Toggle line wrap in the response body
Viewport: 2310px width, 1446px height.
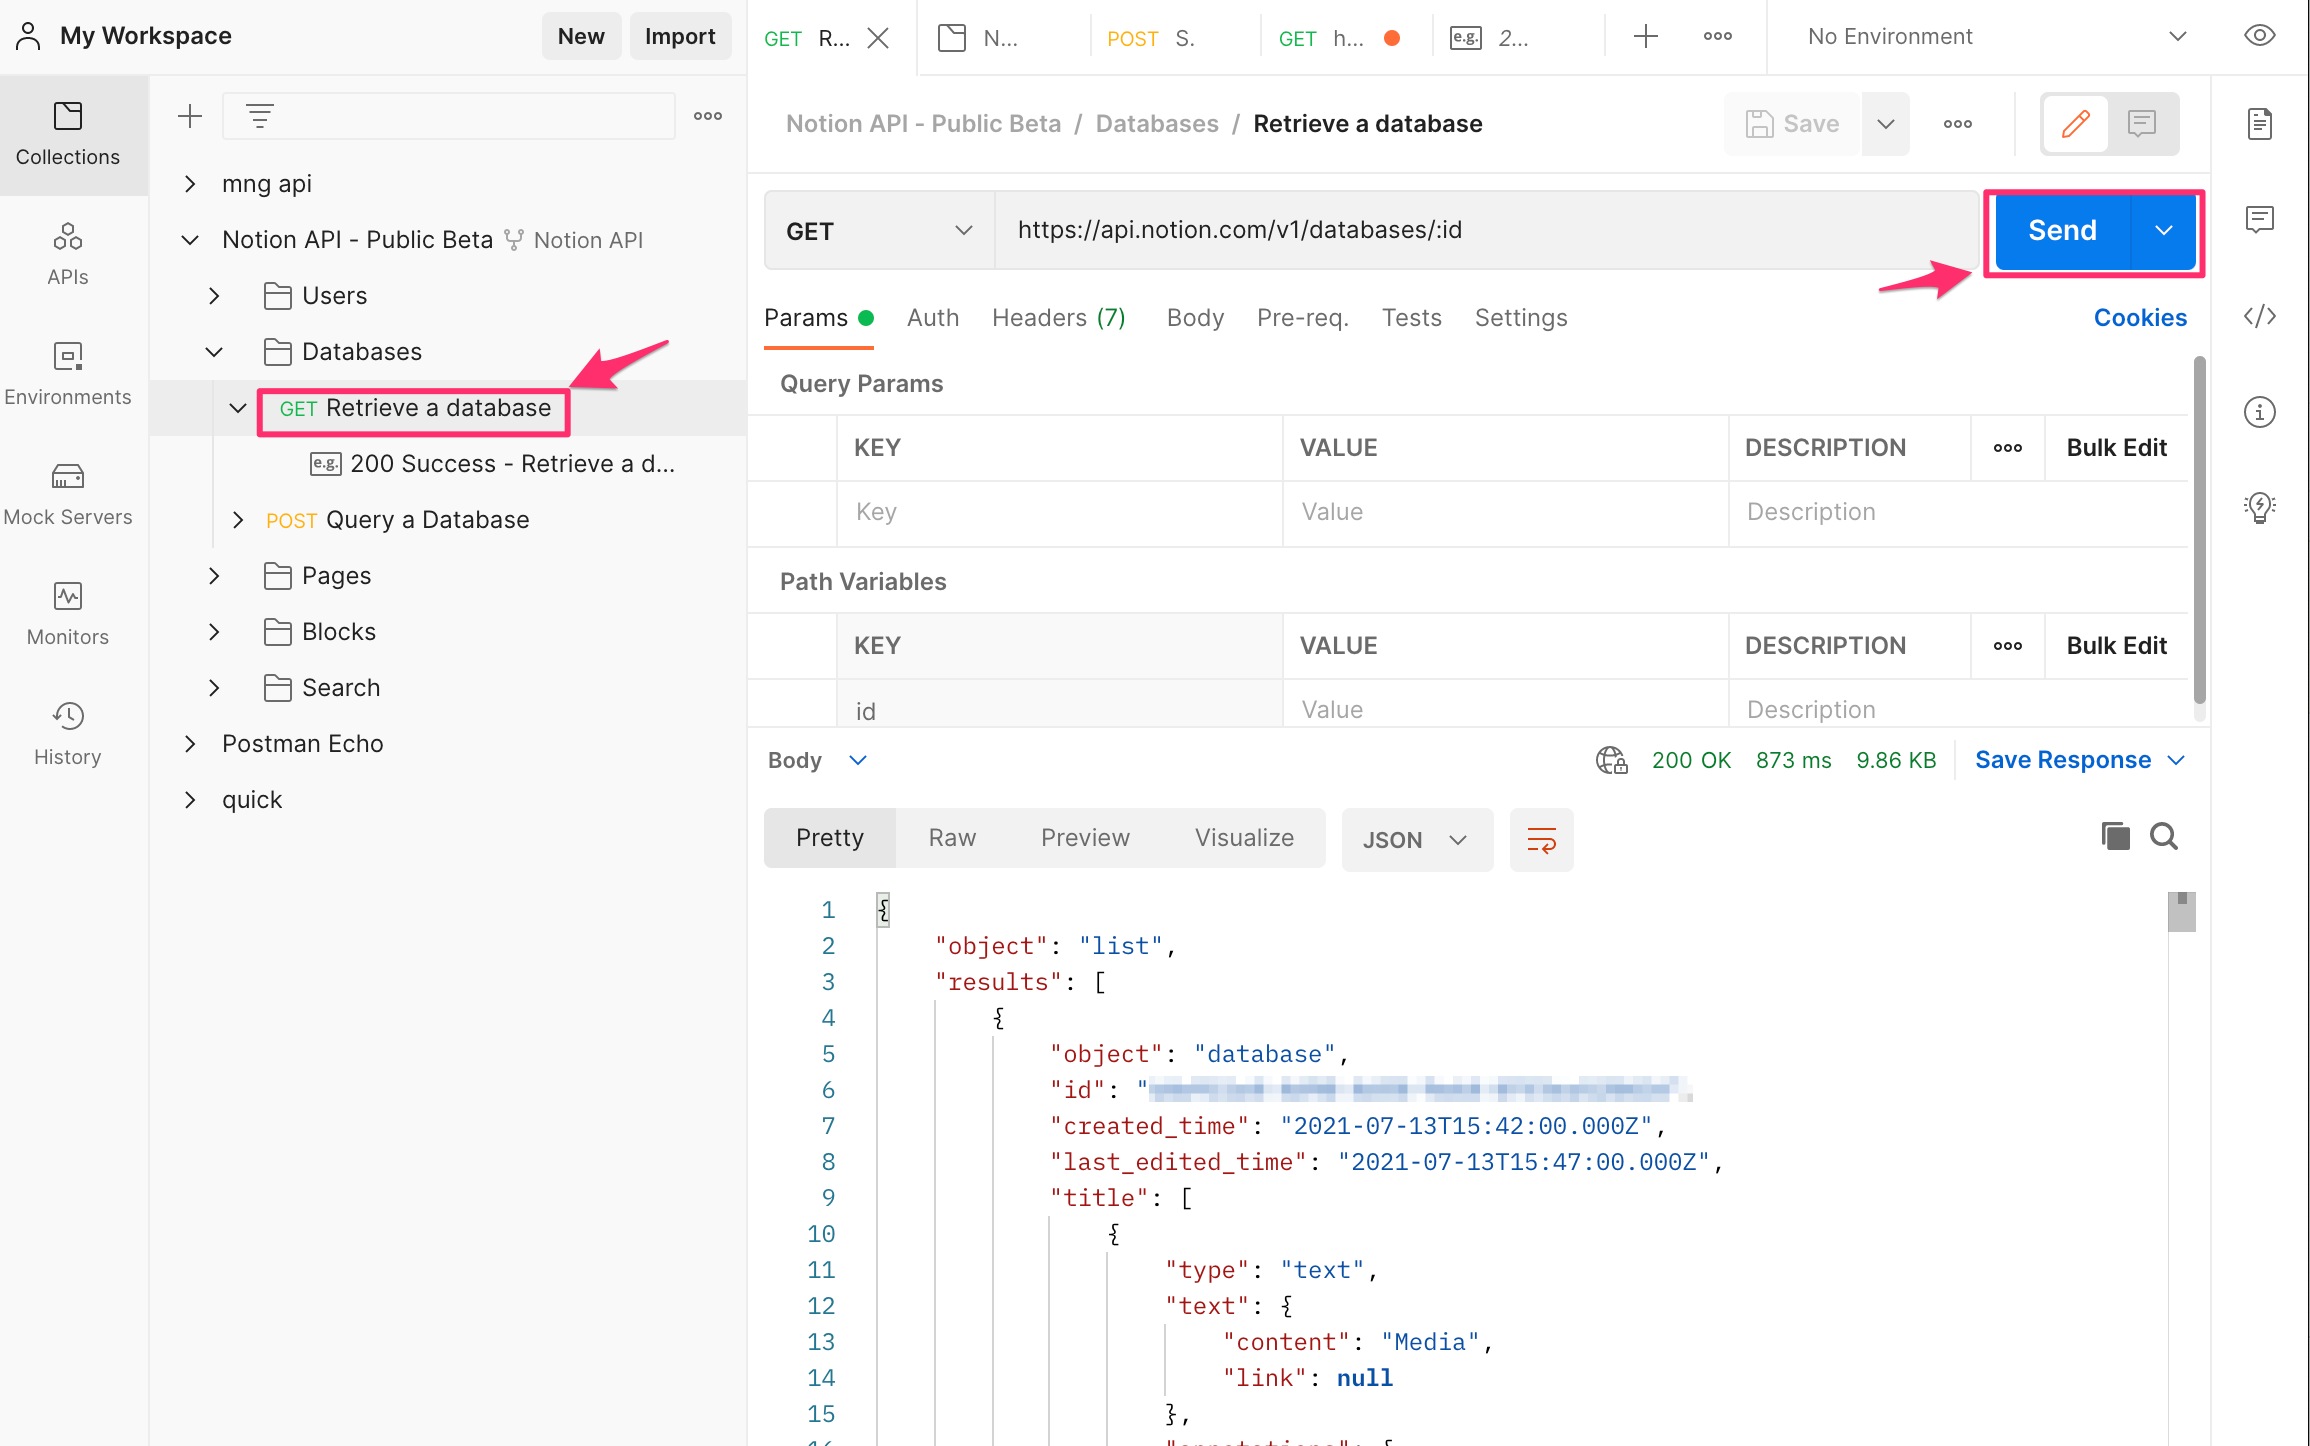1541,839
